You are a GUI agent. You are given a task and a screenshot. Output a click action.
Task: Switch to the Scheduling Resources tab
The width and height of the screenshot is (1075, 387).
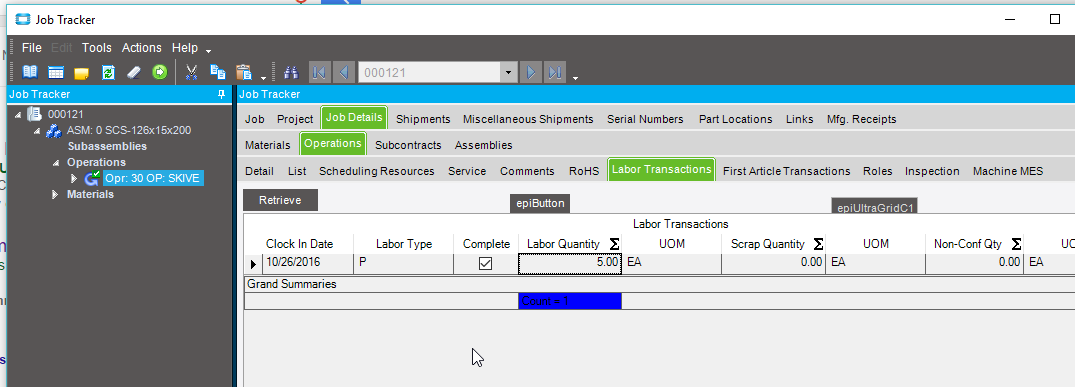tap(376, 171)
